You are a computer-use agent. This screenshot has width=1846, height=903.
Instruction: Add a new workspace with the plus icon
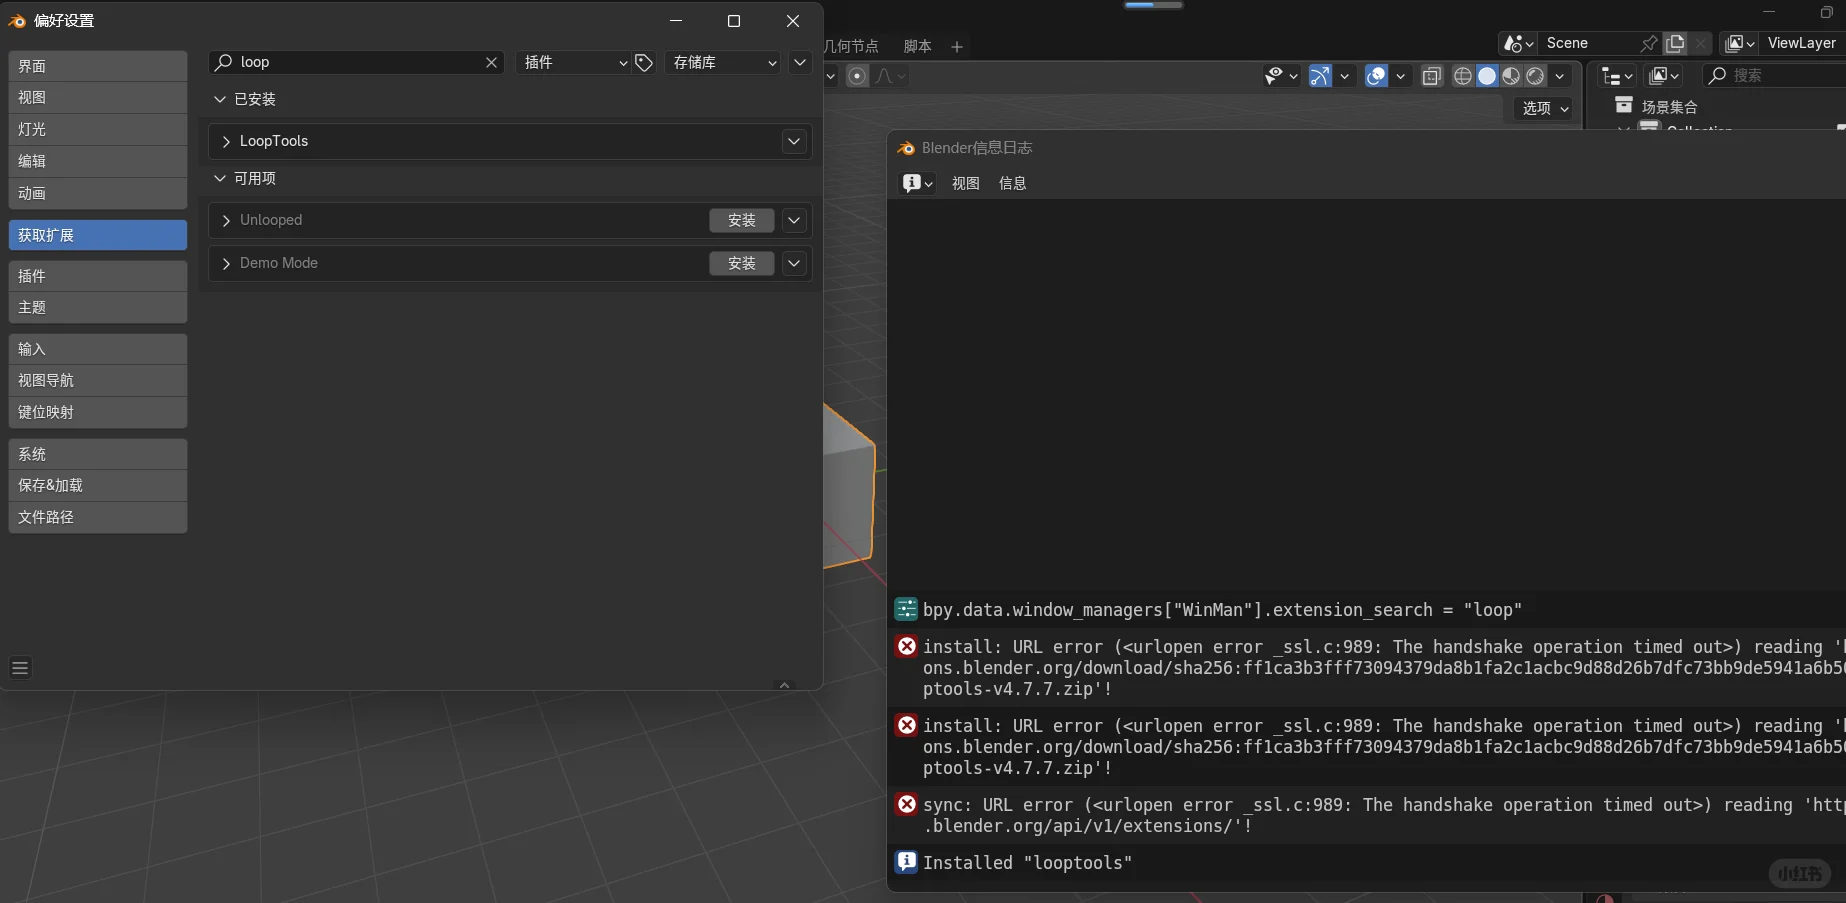click(957, 46)
